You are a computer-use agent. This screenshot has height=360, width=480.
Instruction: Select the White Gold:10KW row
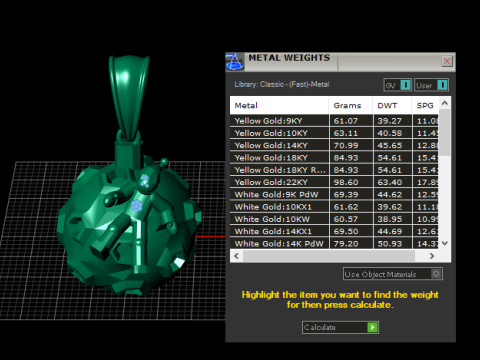click(x=334, y=219)
